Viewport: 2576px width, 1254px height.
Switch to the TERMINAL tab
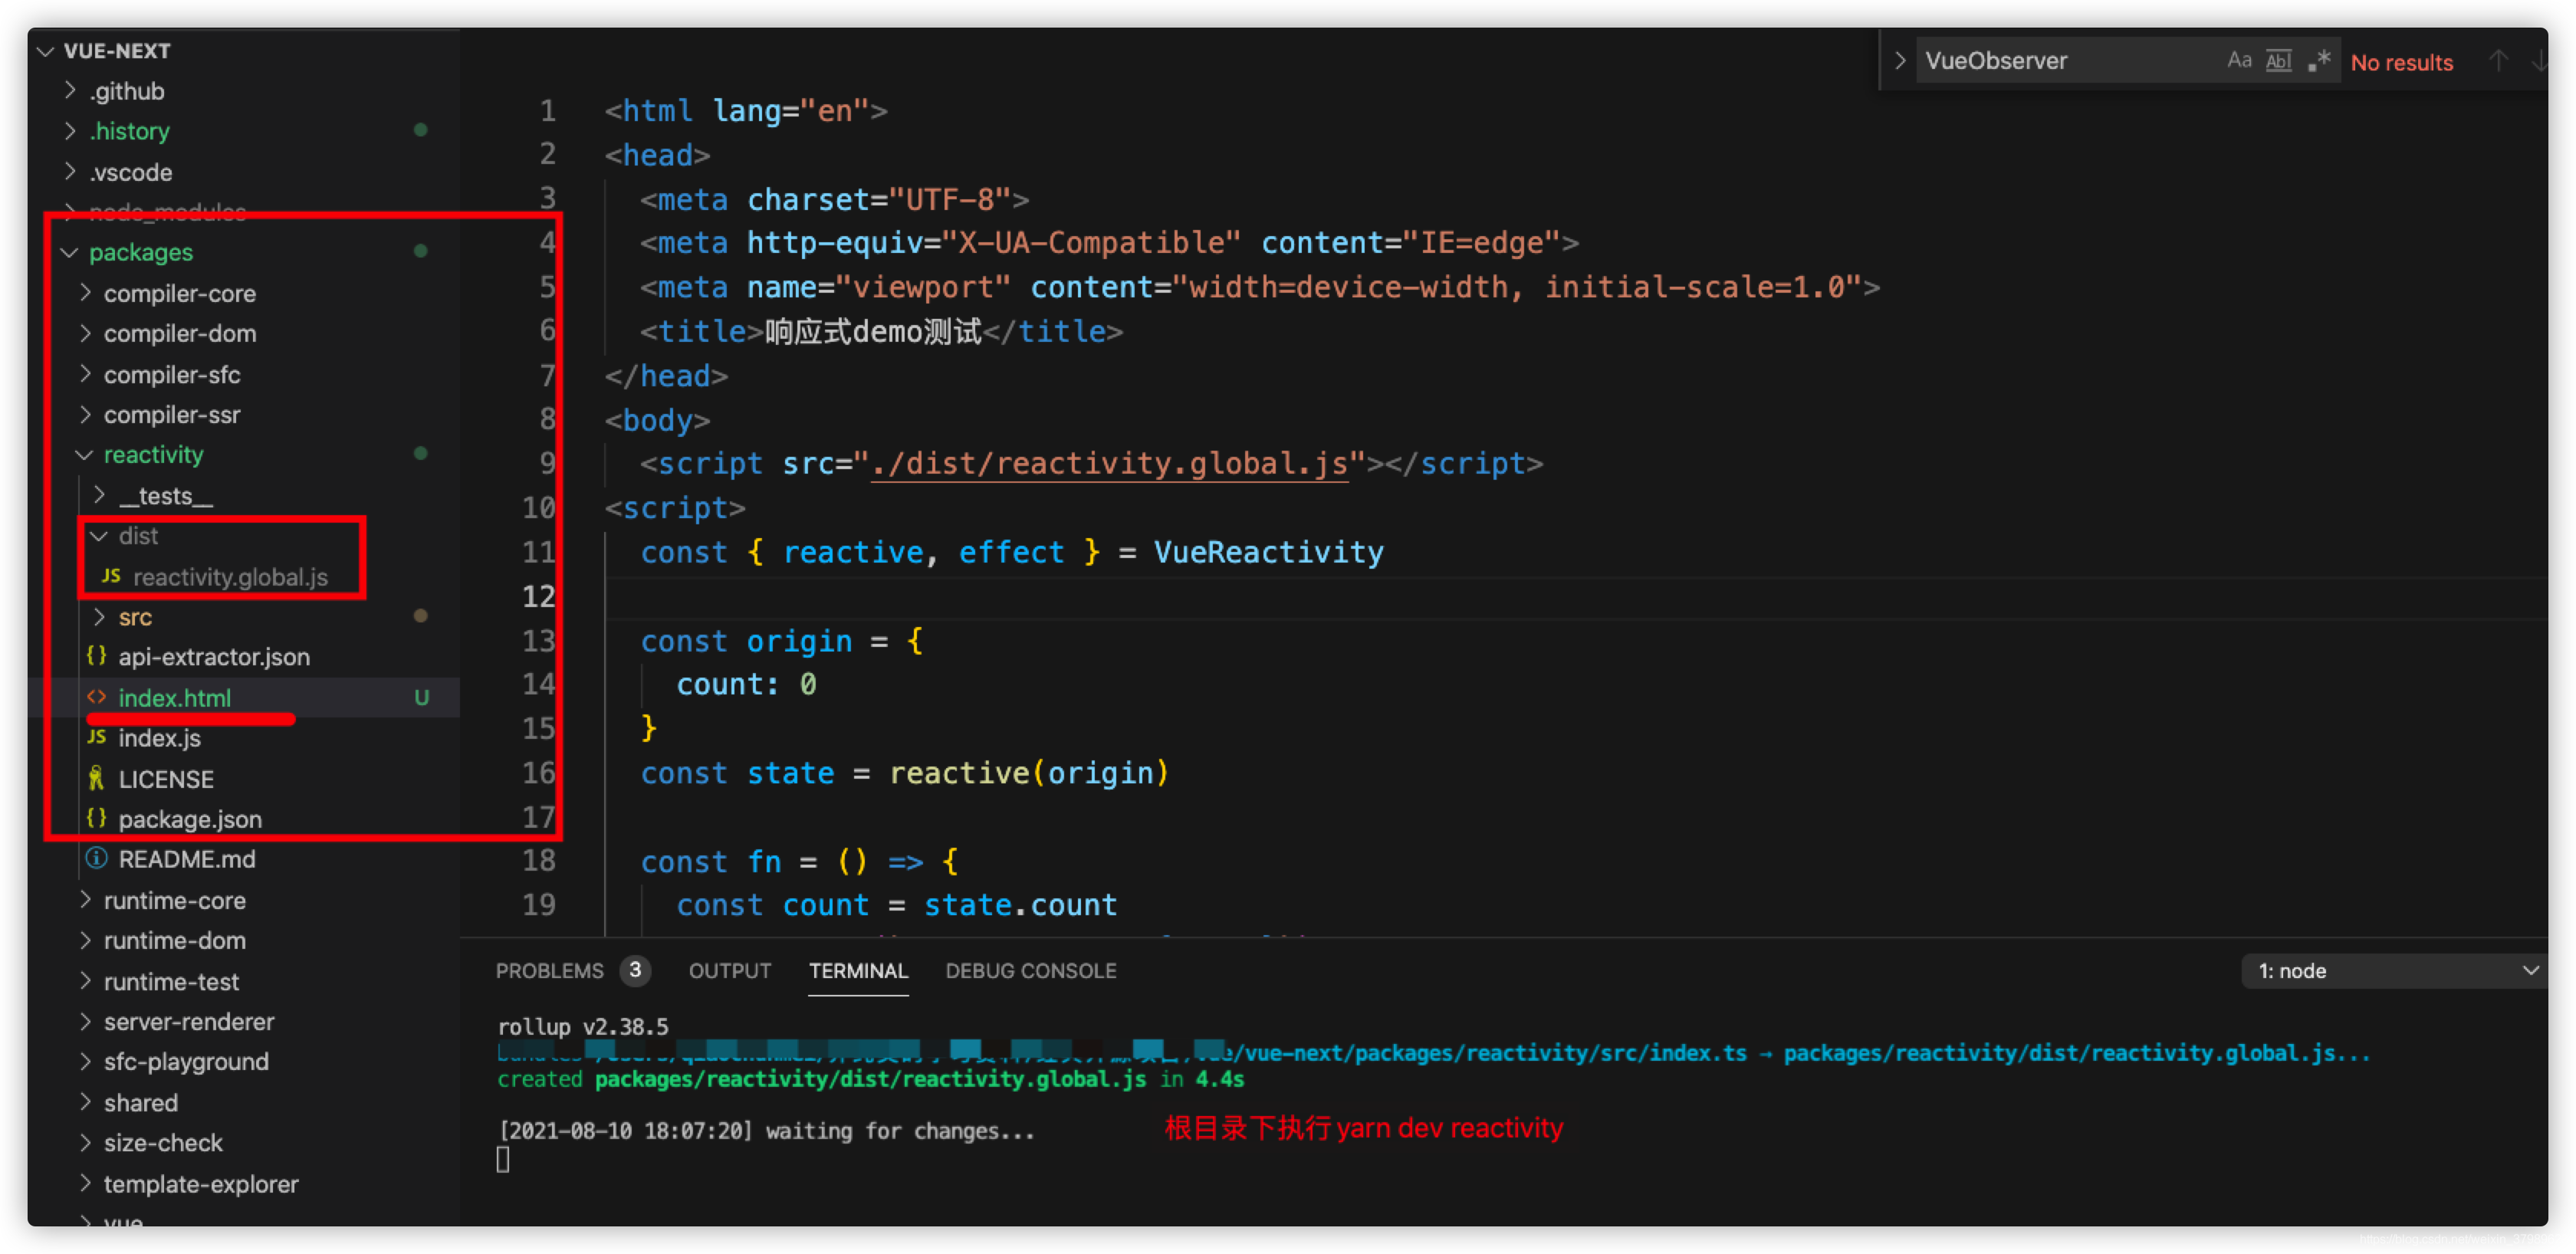pyautogui.click(x=858, y=971)
